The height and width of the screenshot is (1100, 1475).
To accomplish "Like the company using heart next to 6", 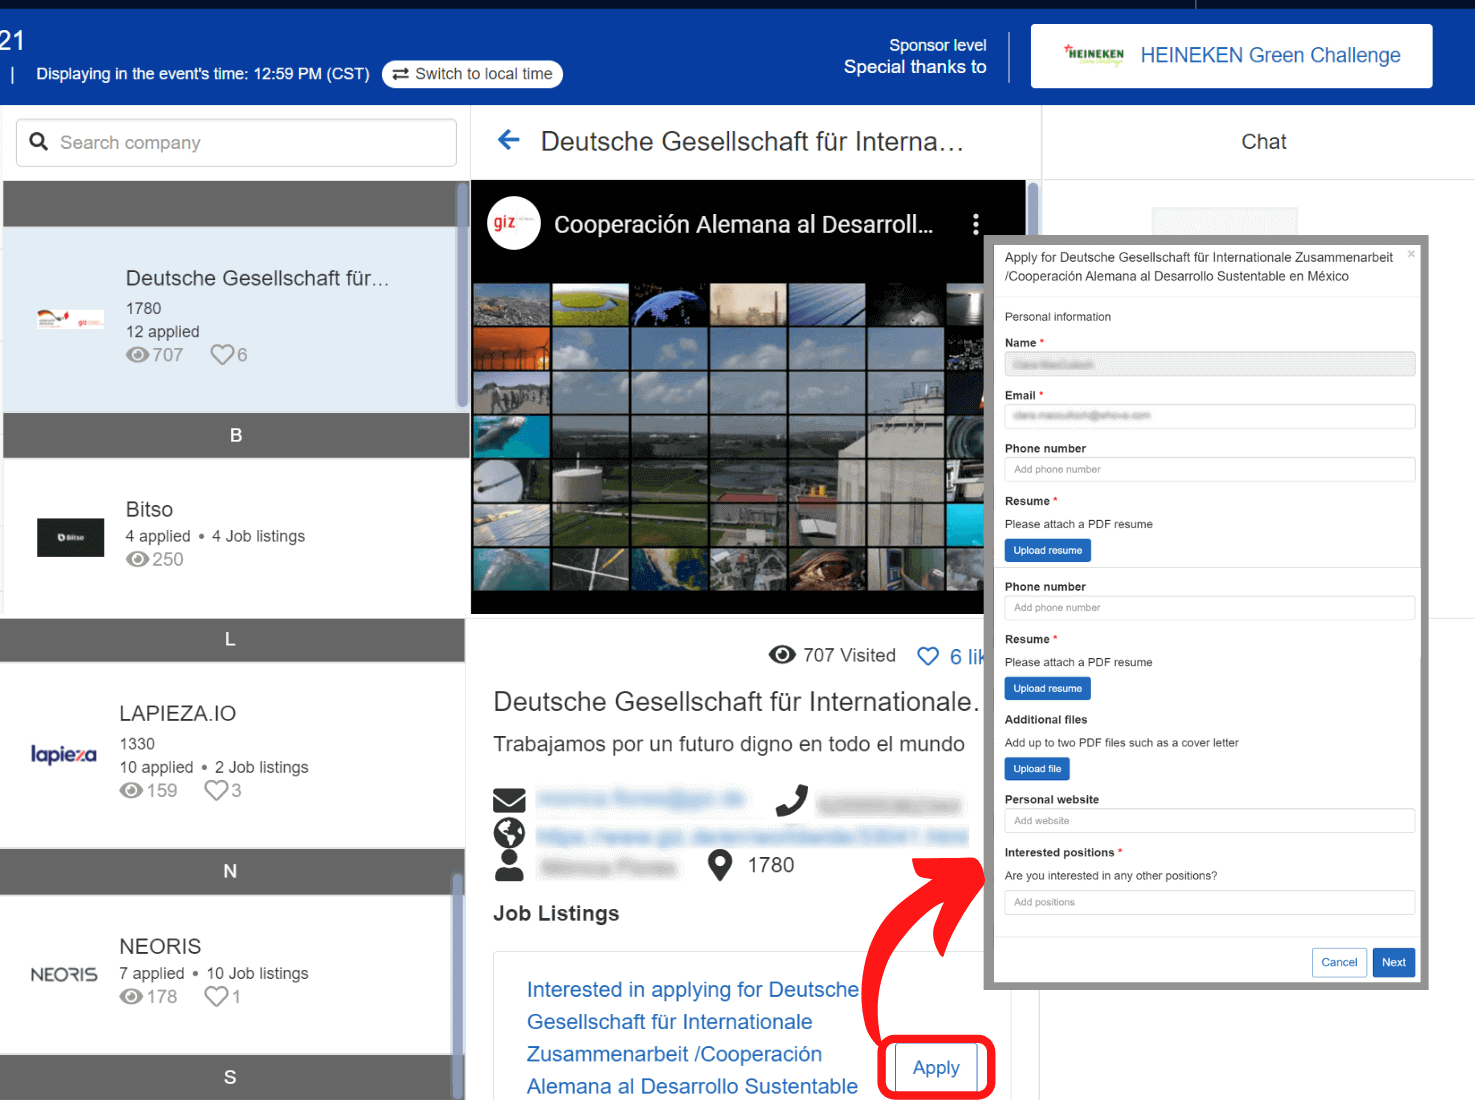I will point(928,656).
